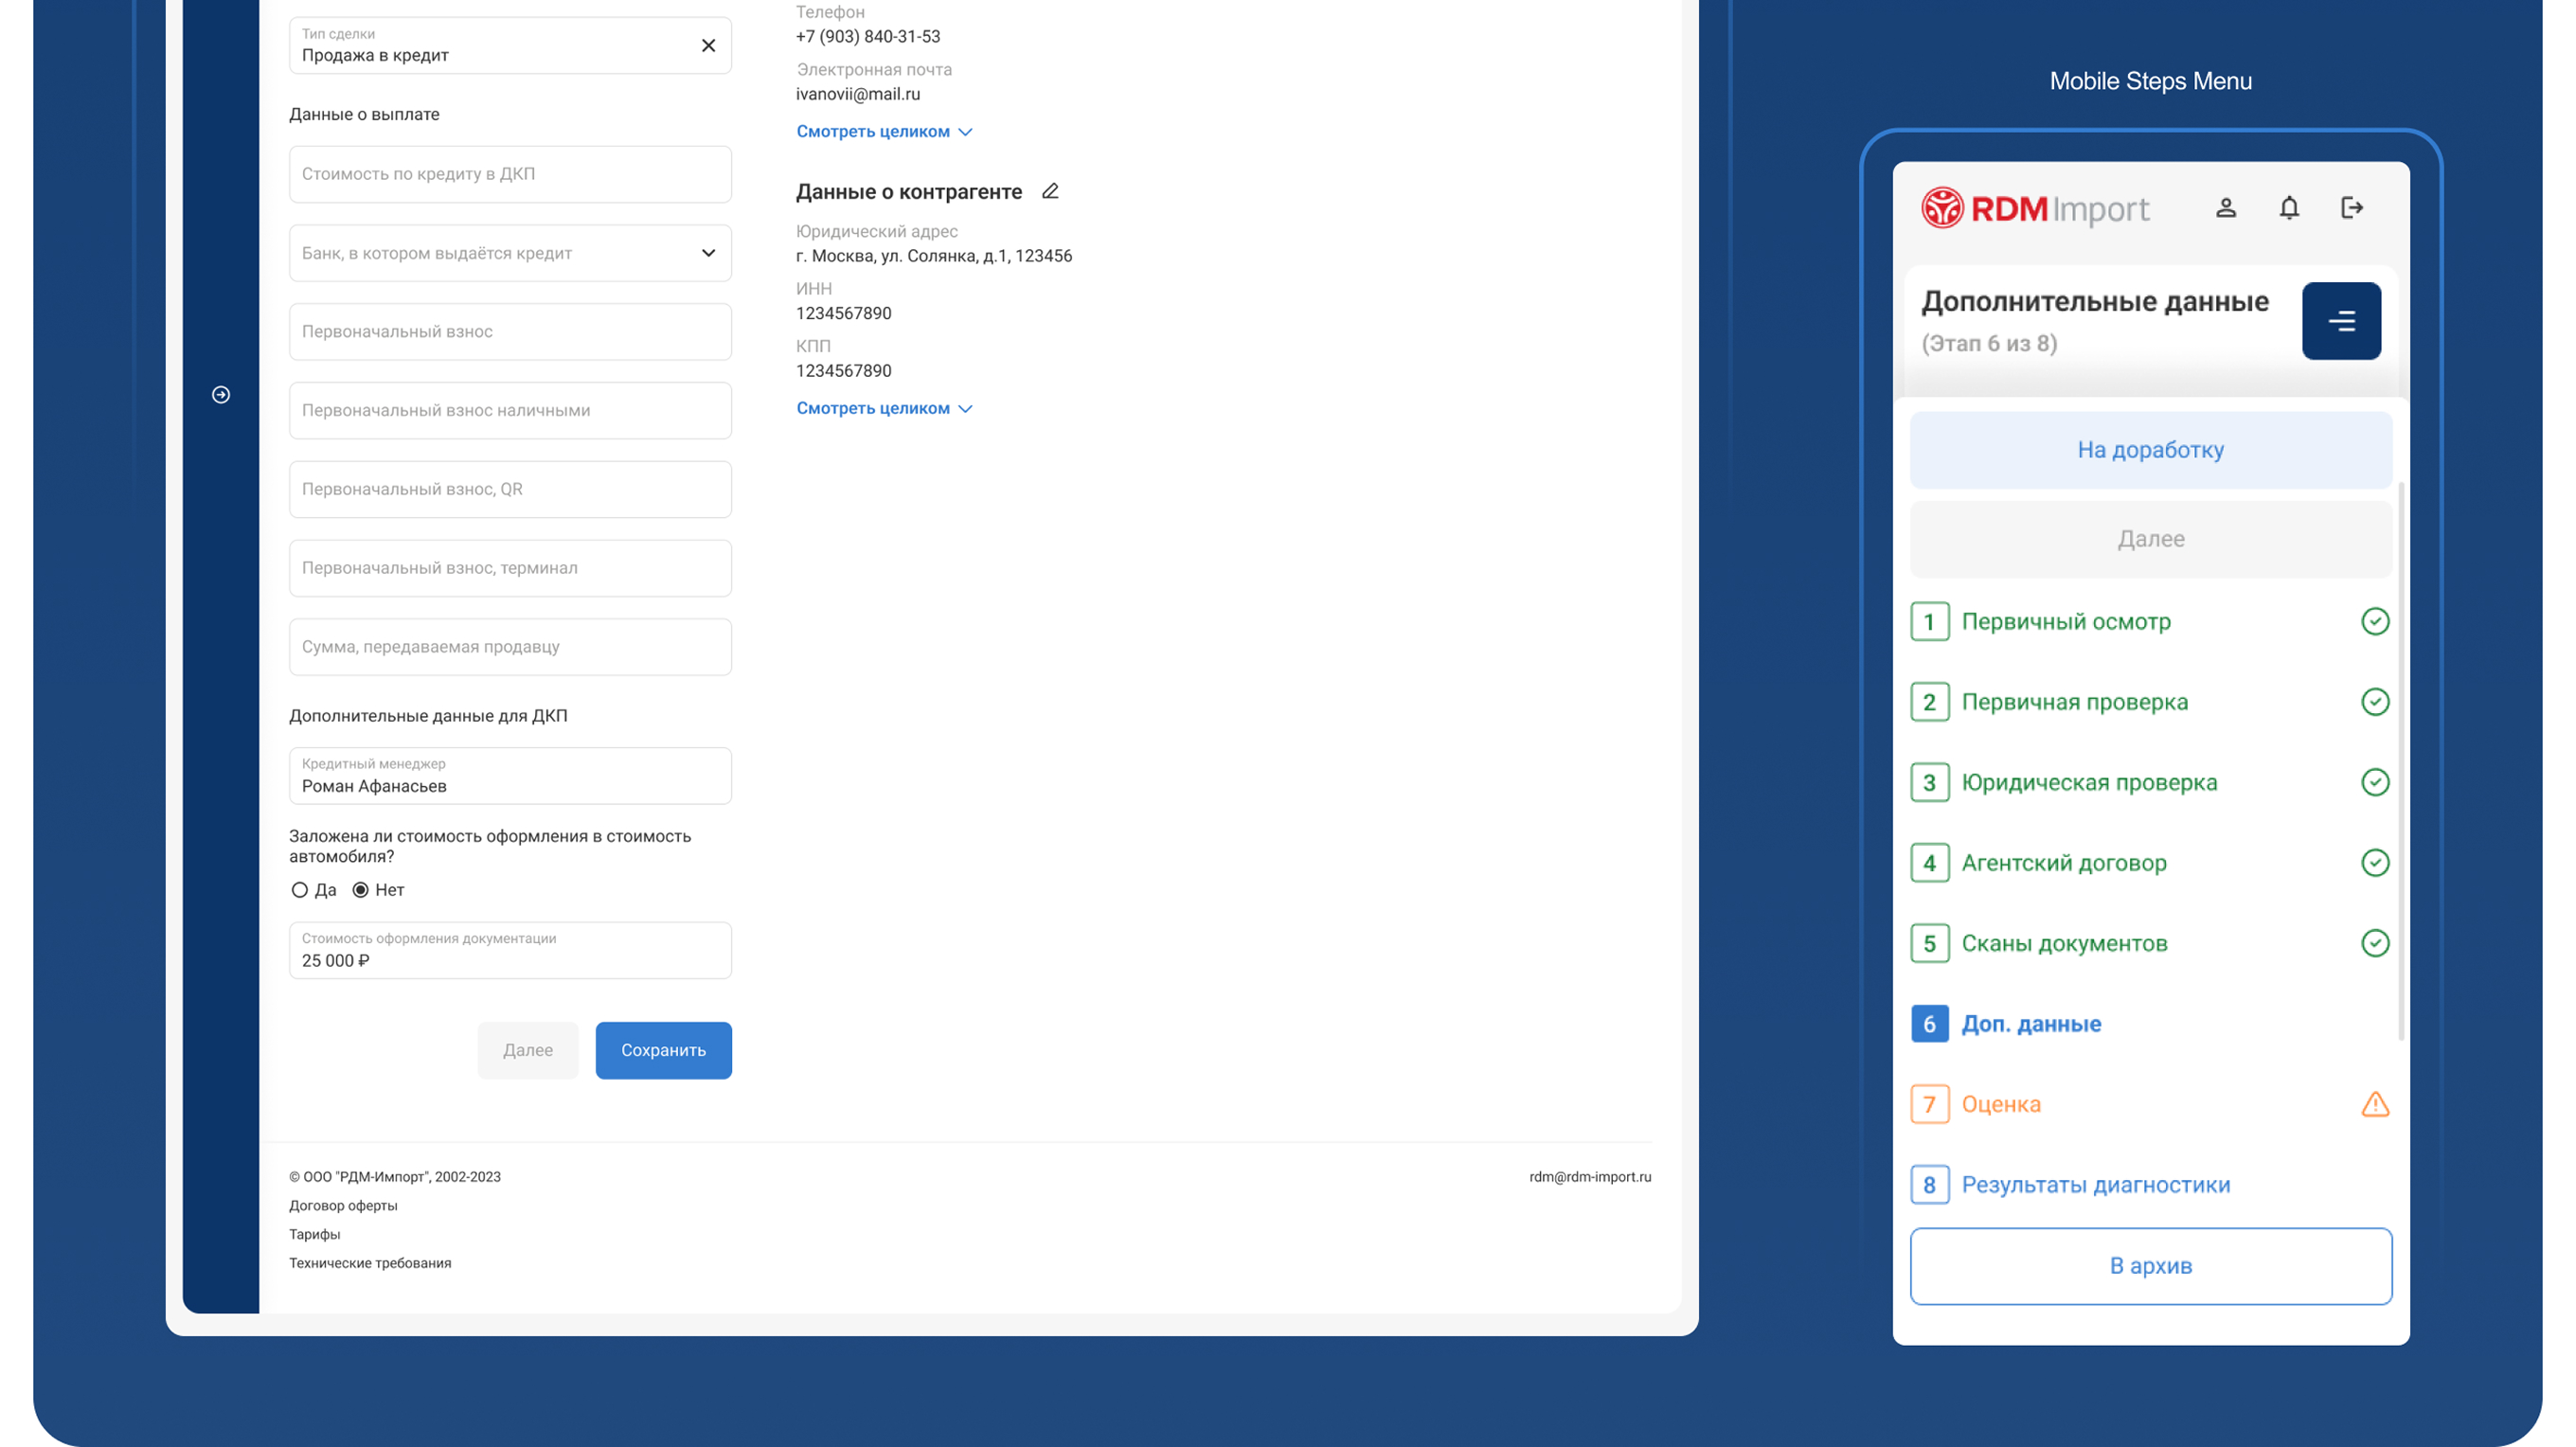Click Кредитный менеджер field
This screenshot has width=2576, height=1447.
pyautogui.click(x=510, y=776)
